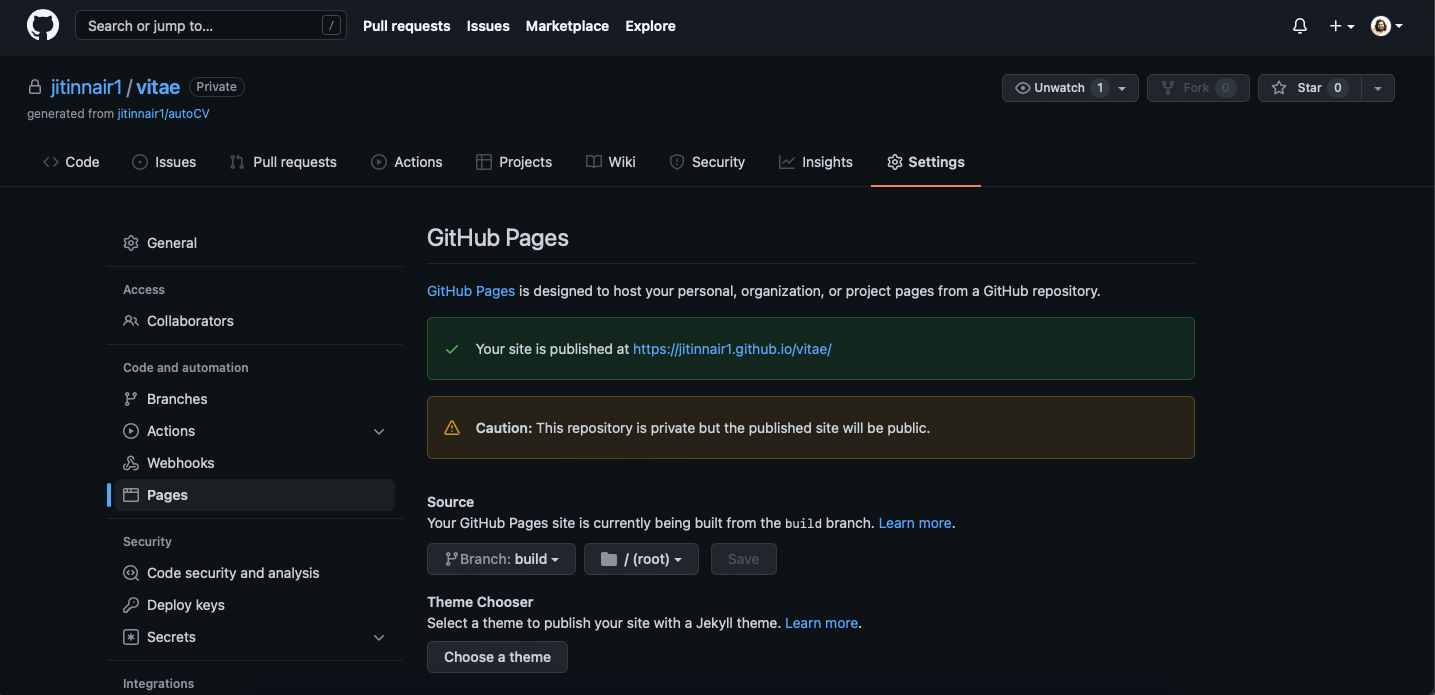1435x695 pixels.
Task: Switch to the Code tab
Action: 71,162
